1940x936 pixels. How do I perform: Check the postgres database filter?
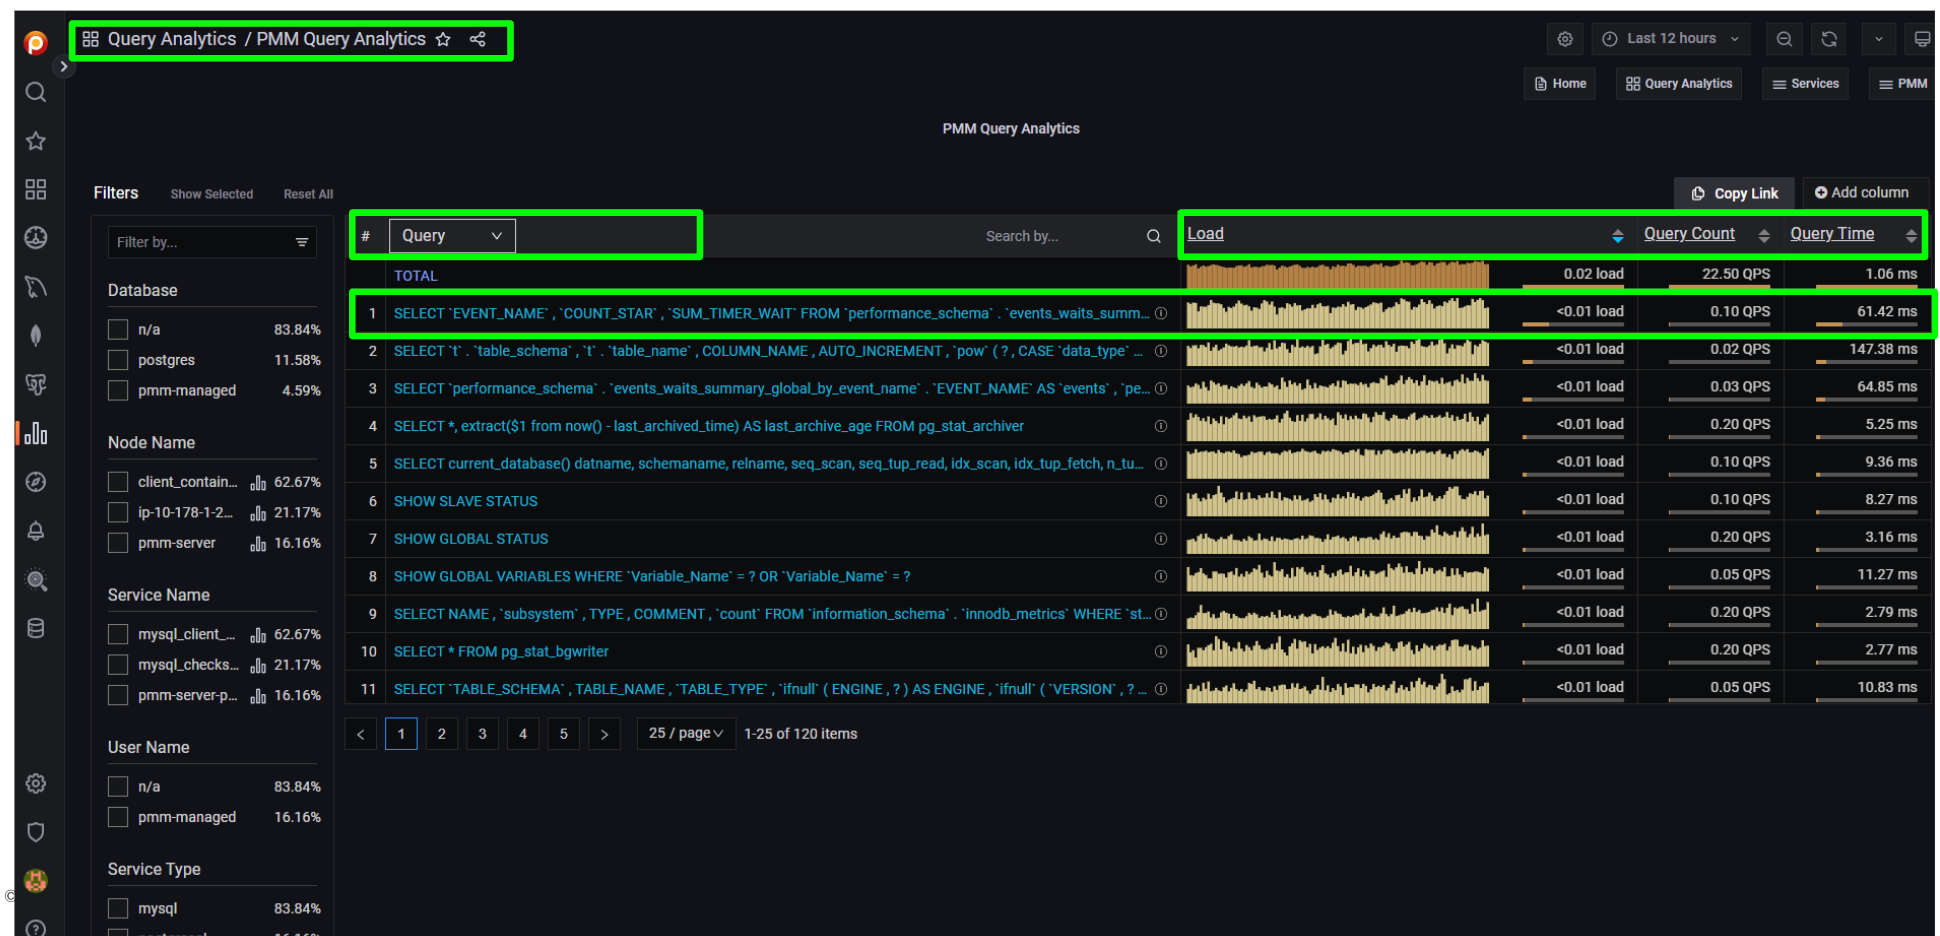[118, 360]
